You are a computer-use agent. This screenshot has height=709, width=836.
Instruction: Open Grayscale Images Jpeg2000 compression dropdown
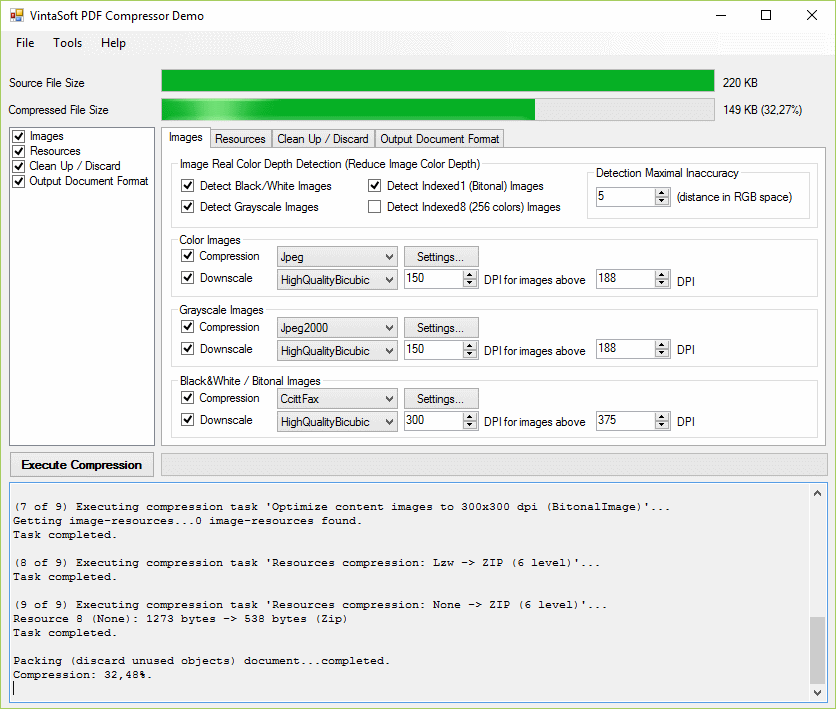click(387, 328)
